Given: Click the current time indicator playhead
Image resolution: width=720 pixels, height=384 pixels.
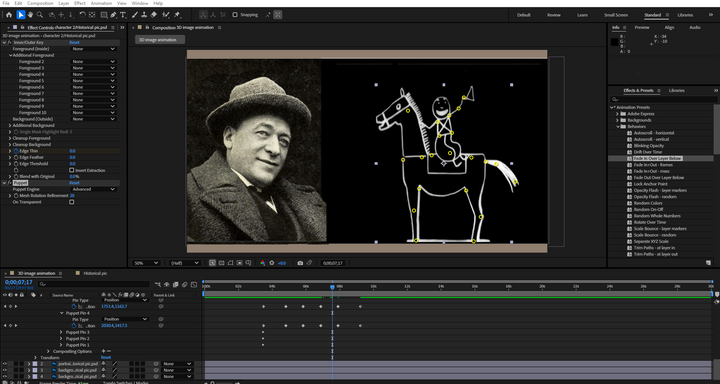Looking at the screenshot, I should 332,287.
